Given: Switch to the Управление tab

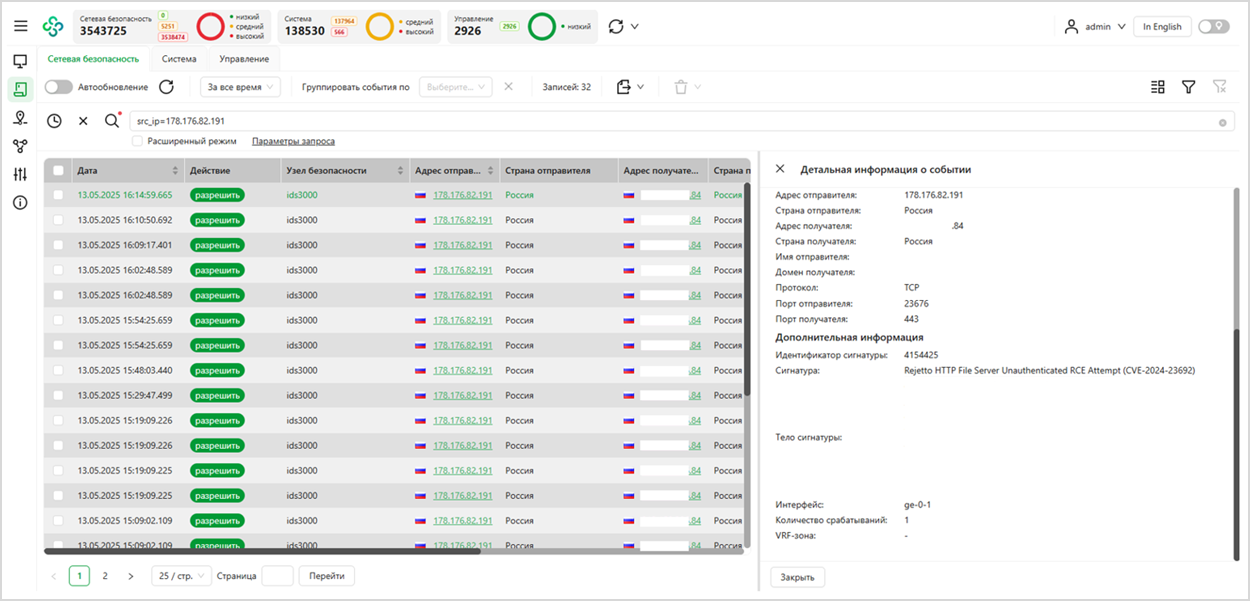Looking at the screenshot, I should [x=244, y=59].
